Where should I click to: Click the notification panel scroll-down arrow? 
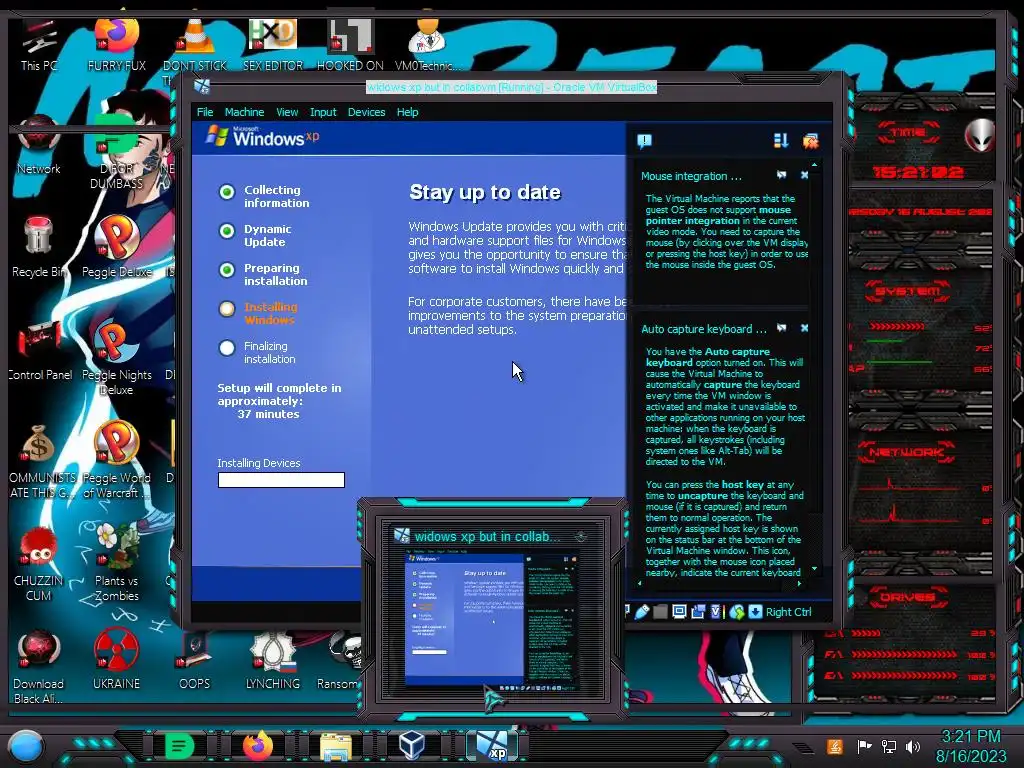coord(814,569)
